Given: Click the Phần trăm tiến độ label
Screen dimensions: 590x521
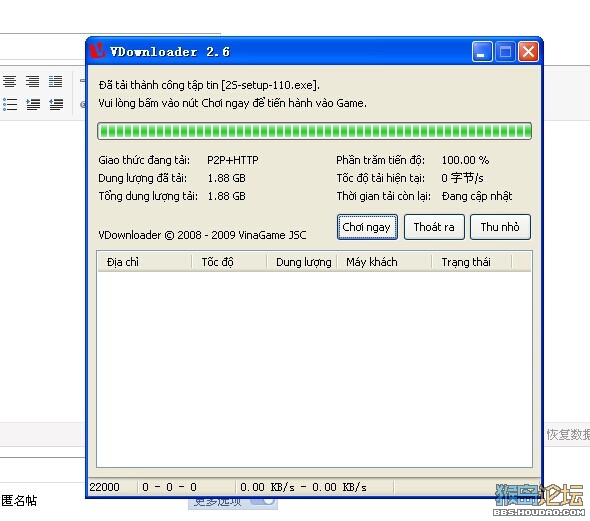Looking at the screenshot, I should point(380,160).
